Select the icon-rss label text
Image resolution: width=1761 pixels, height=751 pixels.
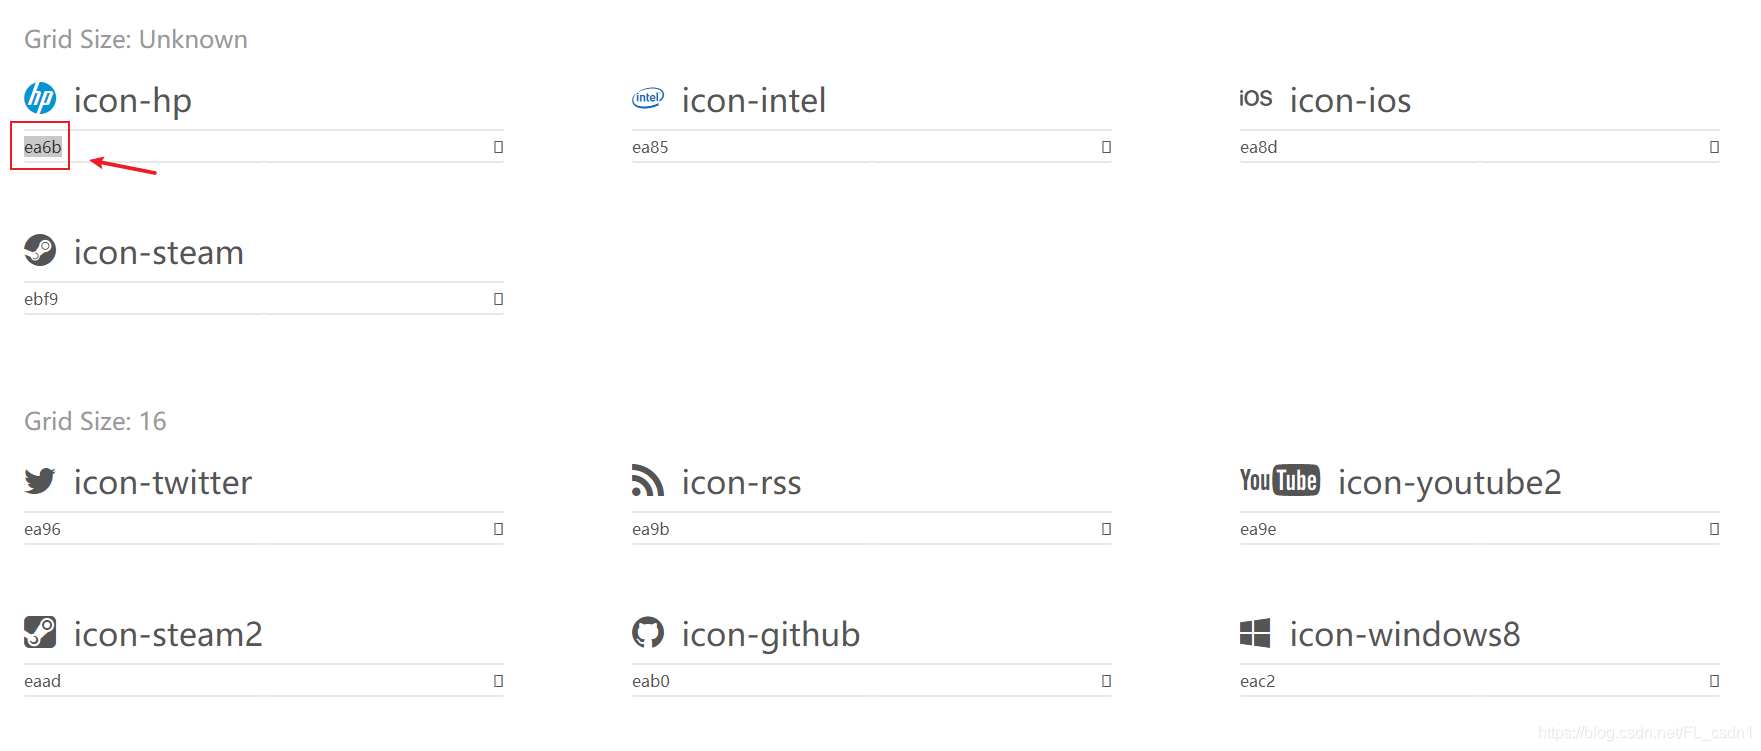tap(742, 483)
